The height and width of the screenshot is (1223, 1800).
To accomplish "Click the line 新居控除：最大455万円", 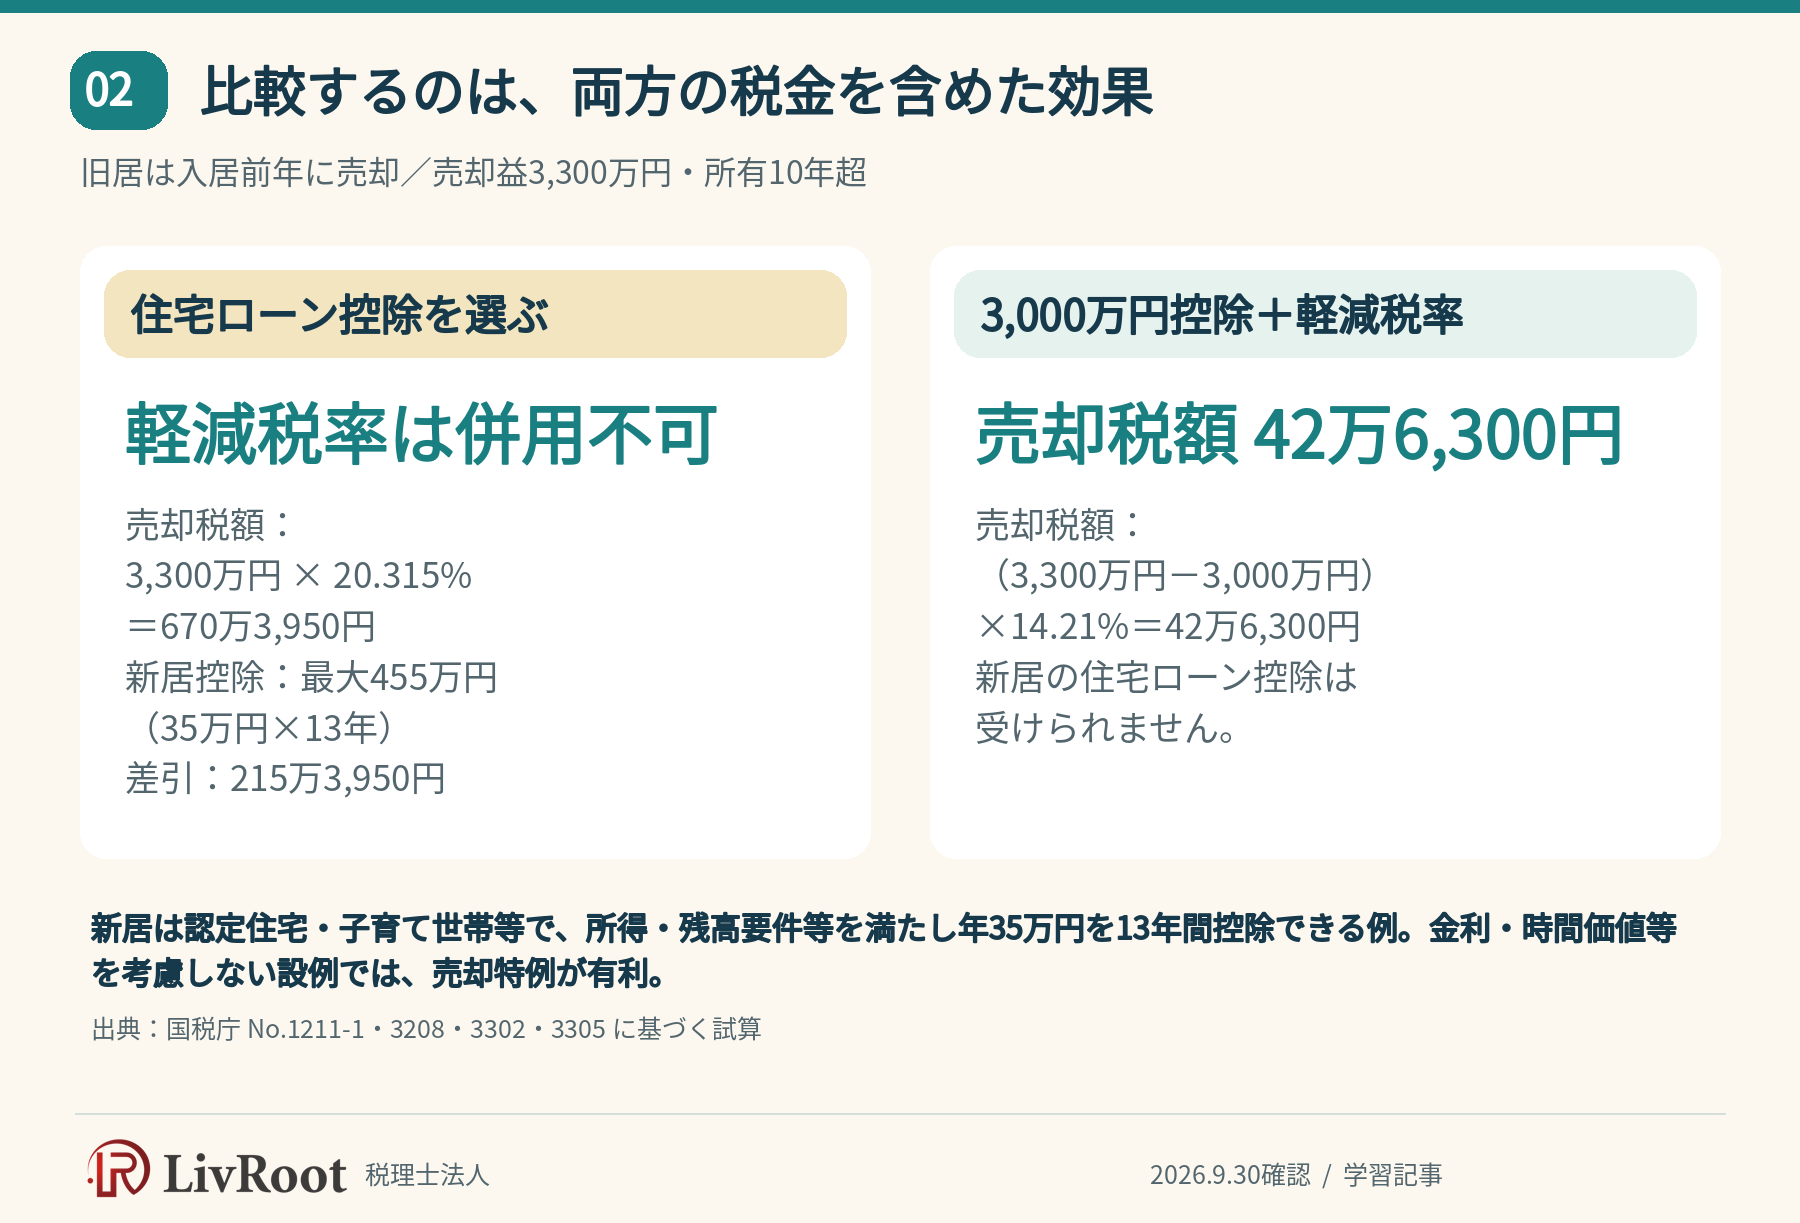I will pyautogui.click(x=311, y=678).
